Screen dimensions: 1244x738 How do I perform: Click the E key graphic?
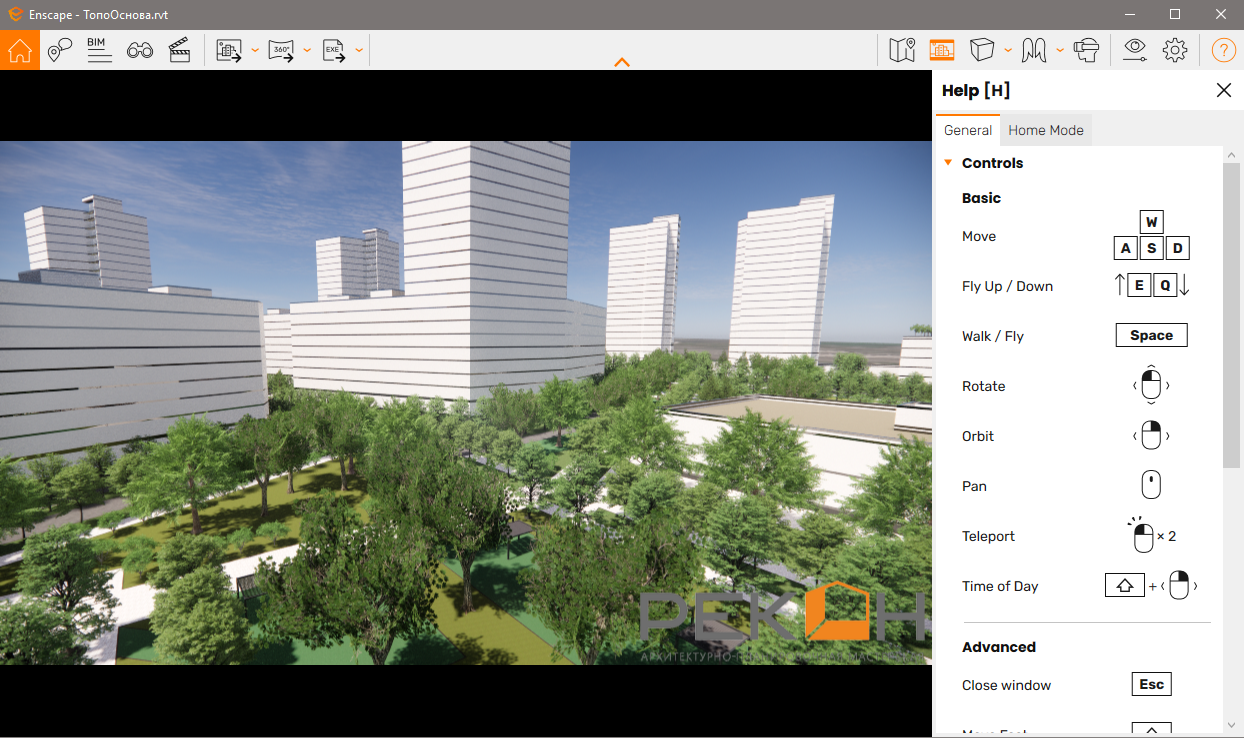pyautogui.click(x=1139, y=286)
